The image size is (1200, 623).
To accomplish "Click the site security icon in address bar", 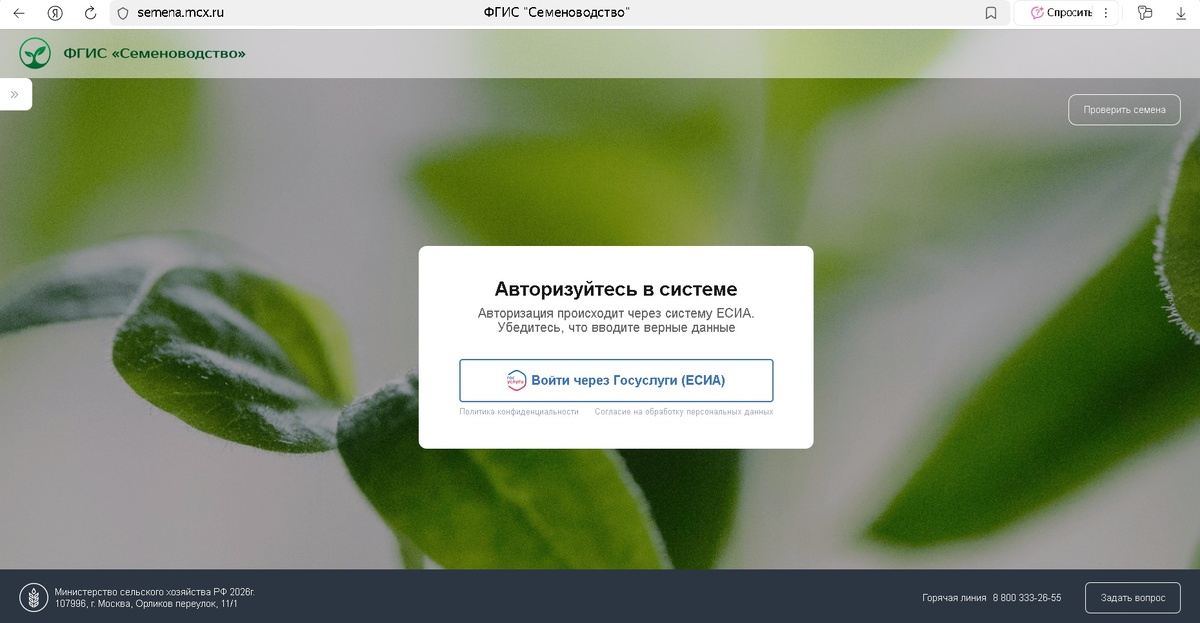I will pos(122,13).
